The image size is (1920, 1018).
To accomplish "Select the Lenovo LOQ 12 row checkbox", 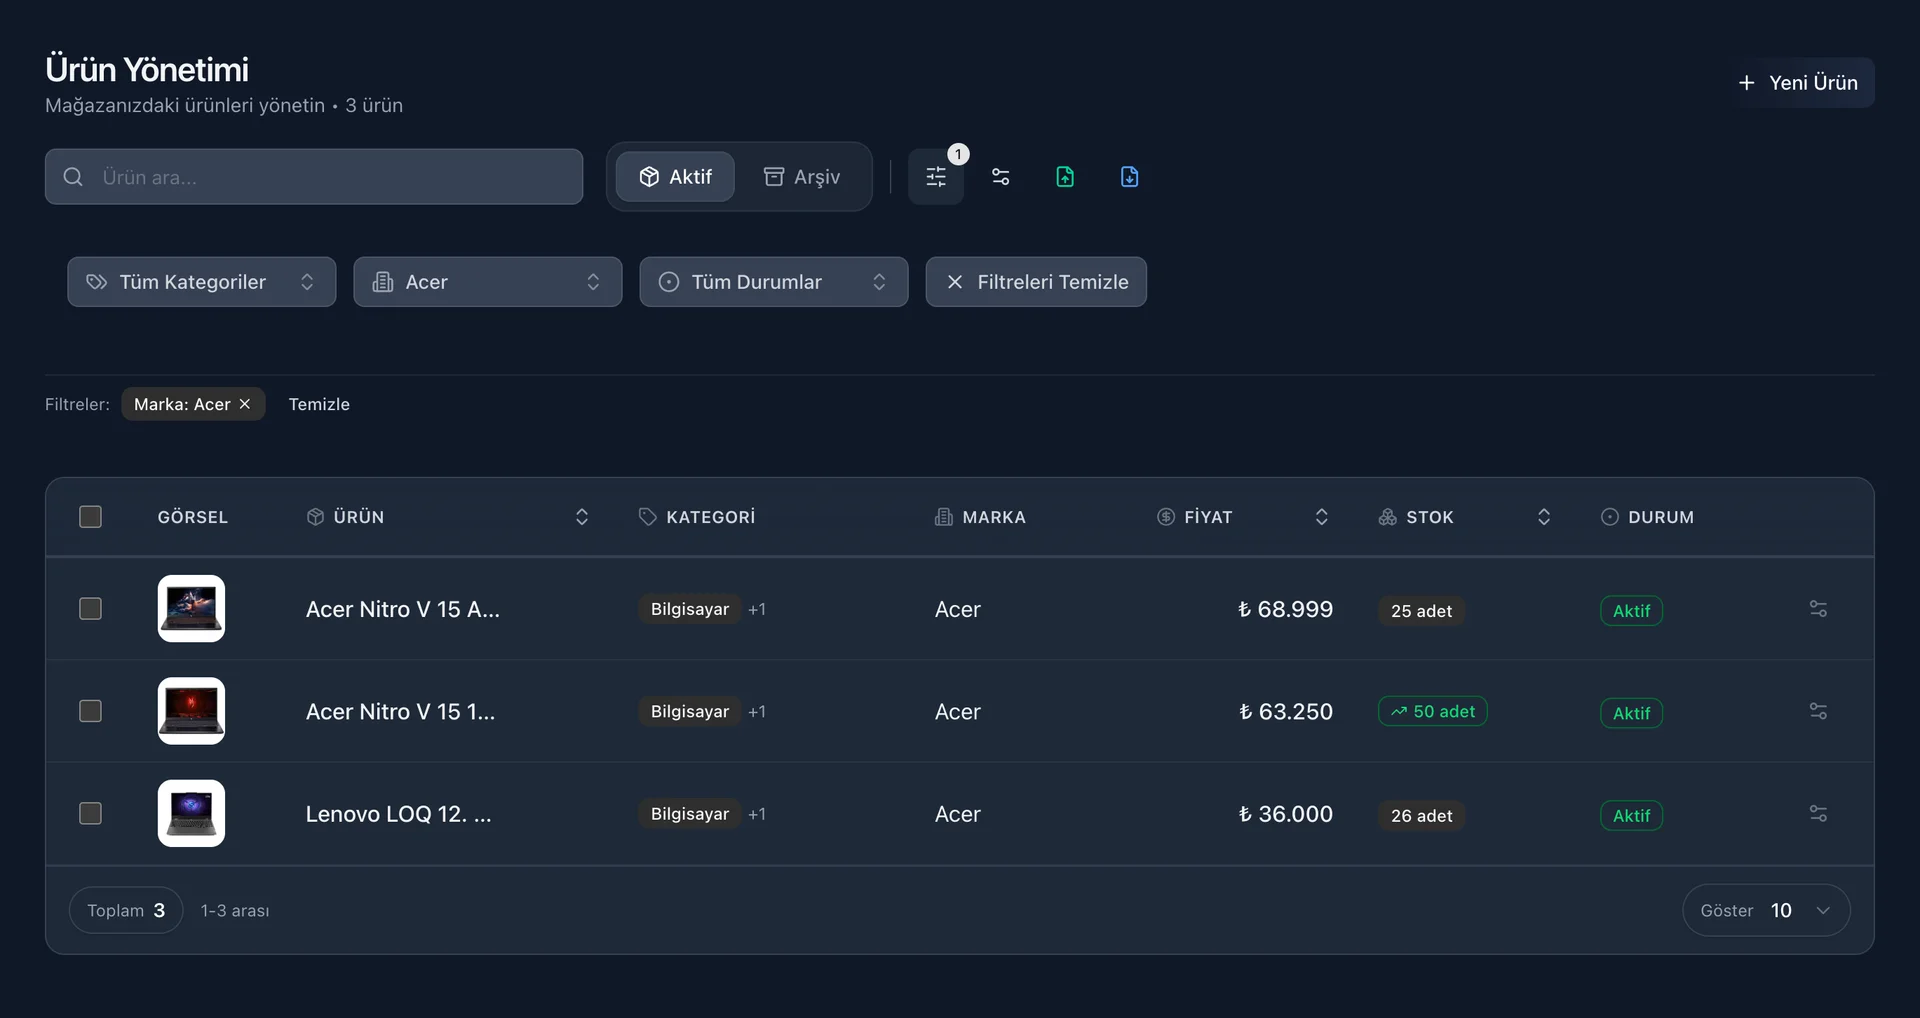I will (x=90, y=814).
